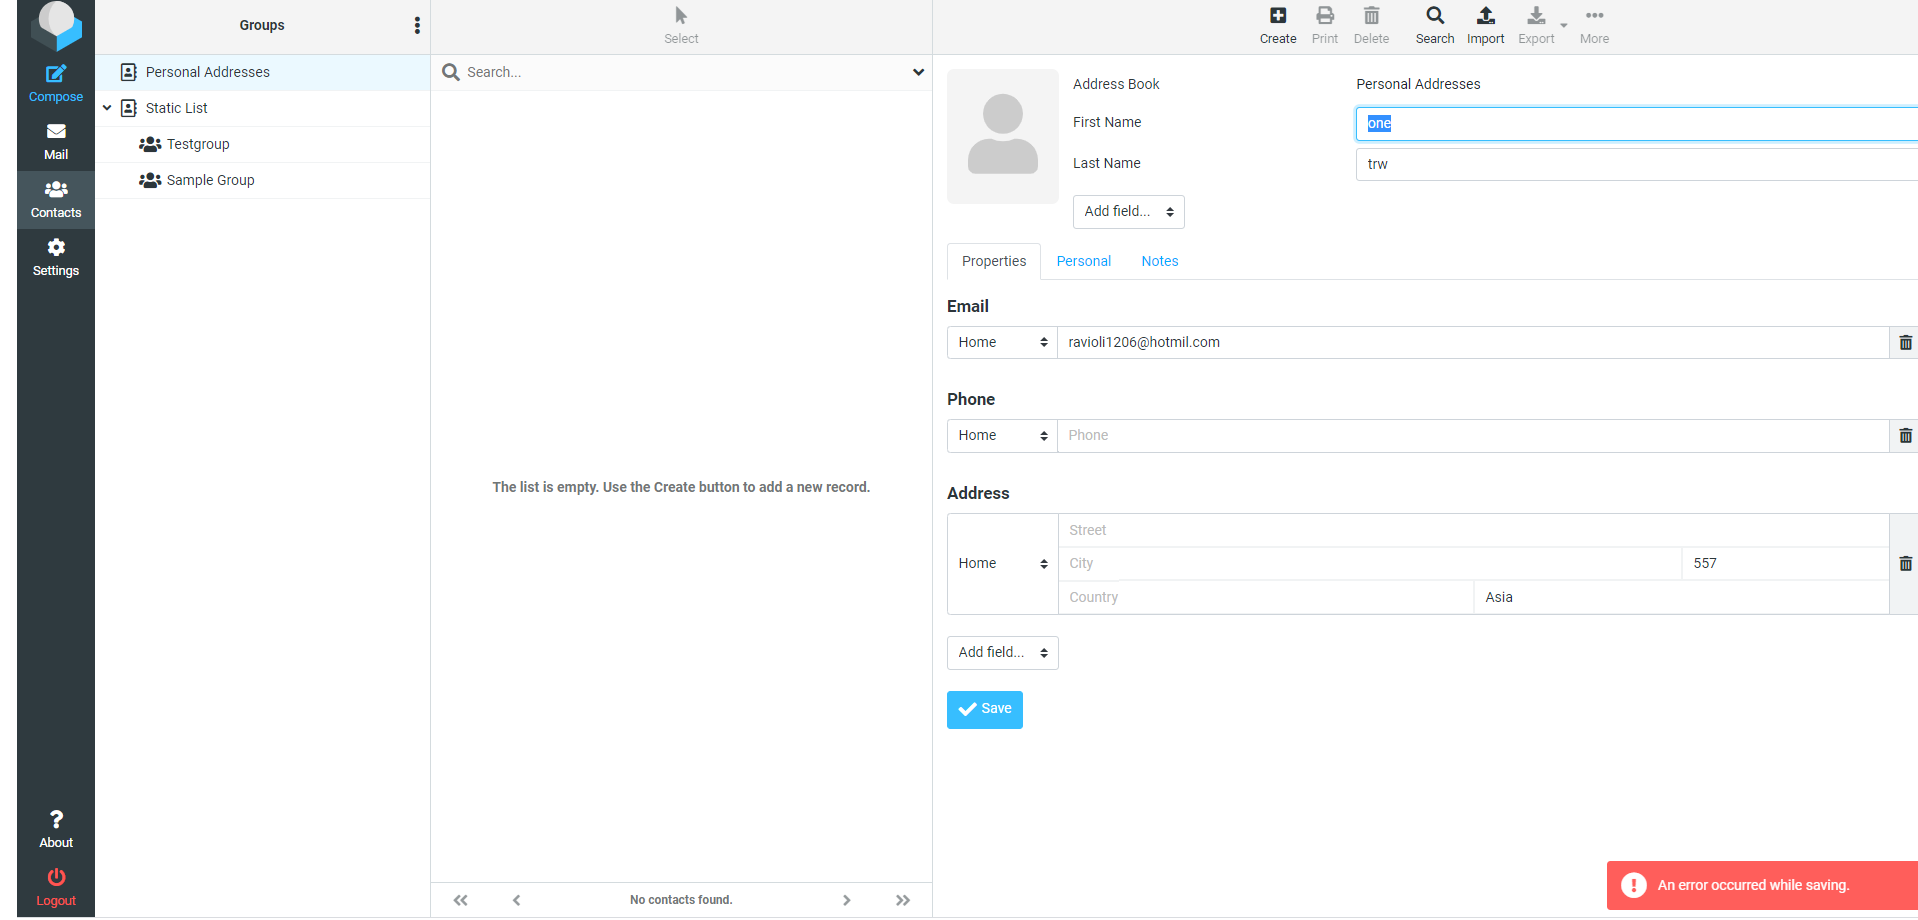Select the Testgroup group
This screenshot has width=1918, height=920.
196,144
